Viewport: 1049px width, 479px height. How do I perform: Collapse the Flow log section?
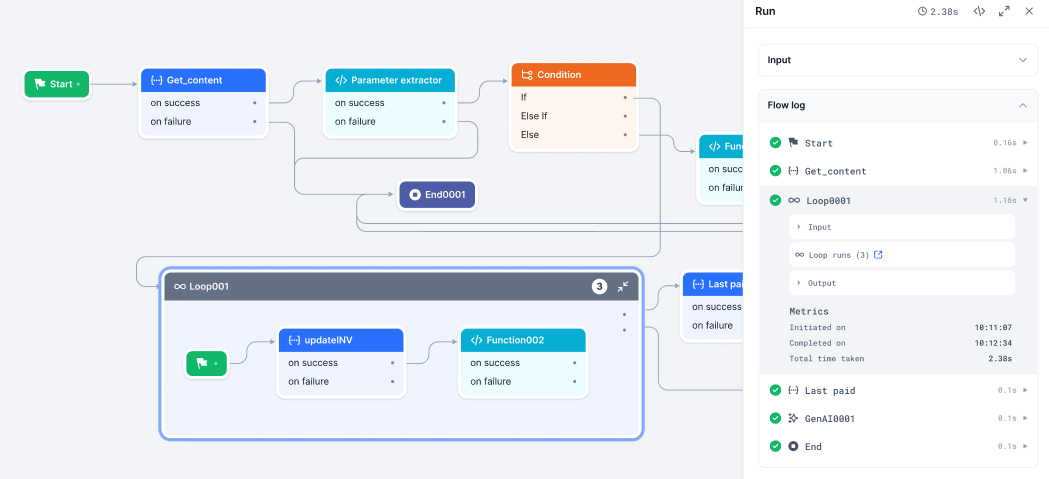point(1021,105)
